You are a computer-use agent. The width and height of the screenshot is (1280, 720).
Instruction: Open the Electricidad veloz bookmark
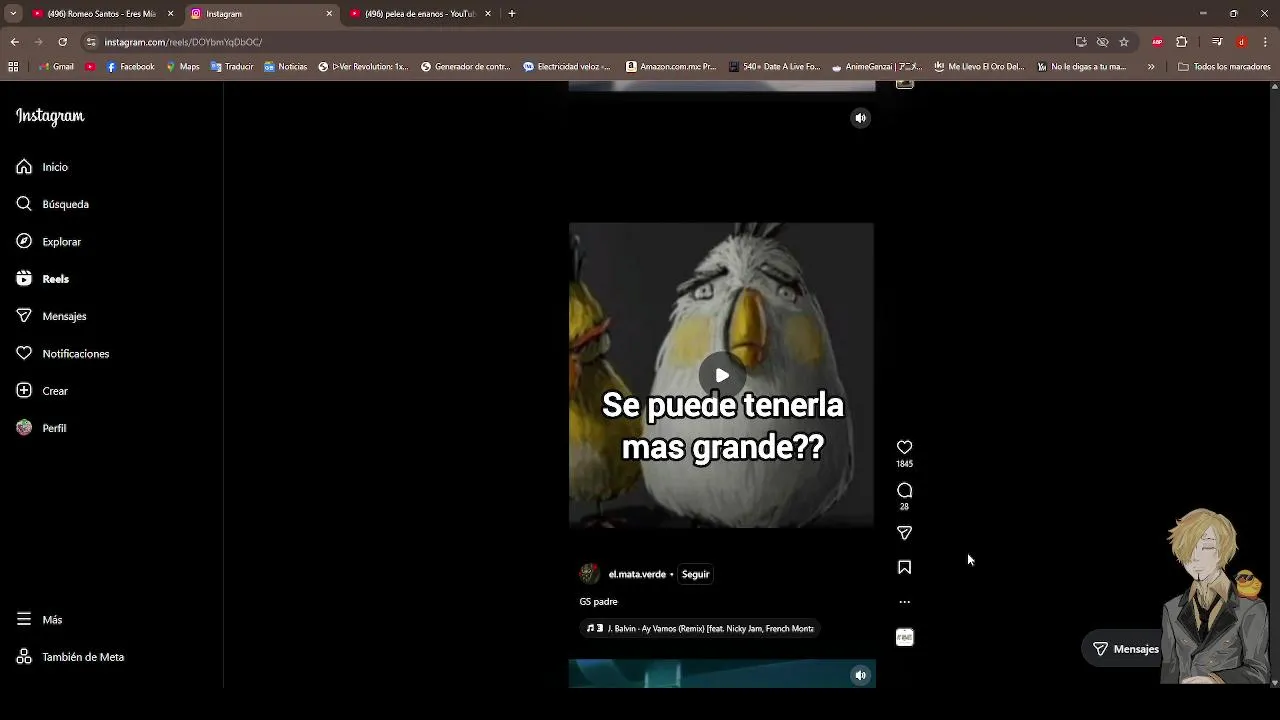566,67
